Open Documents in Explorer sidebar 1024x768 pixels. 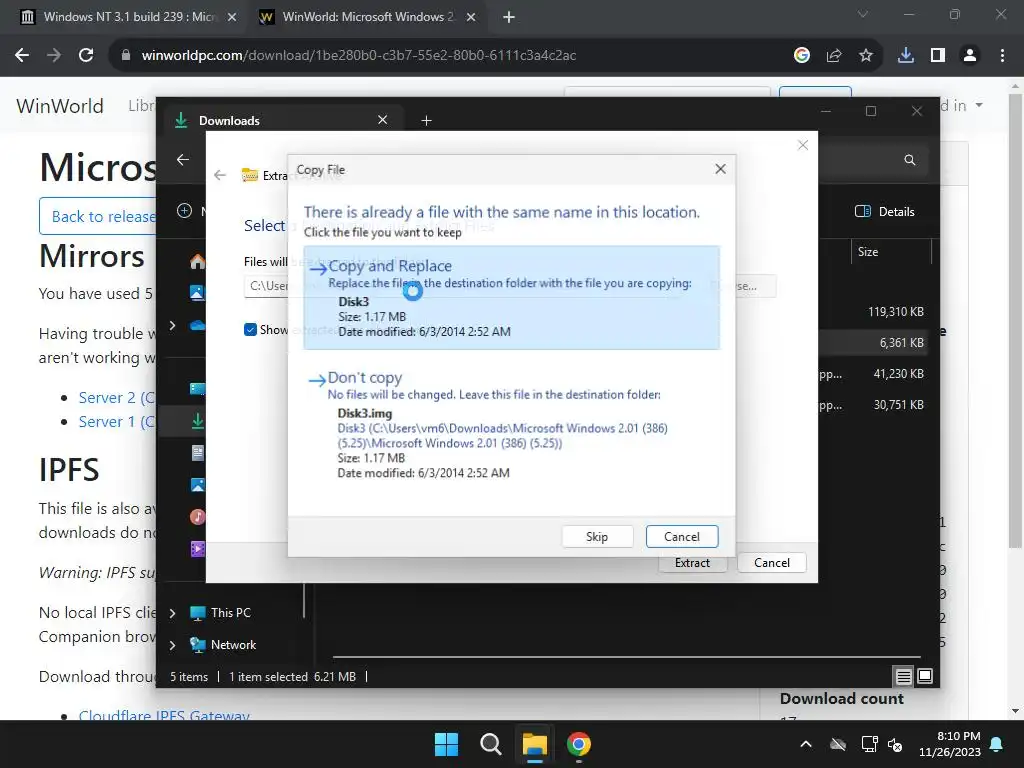coord(197,453)
